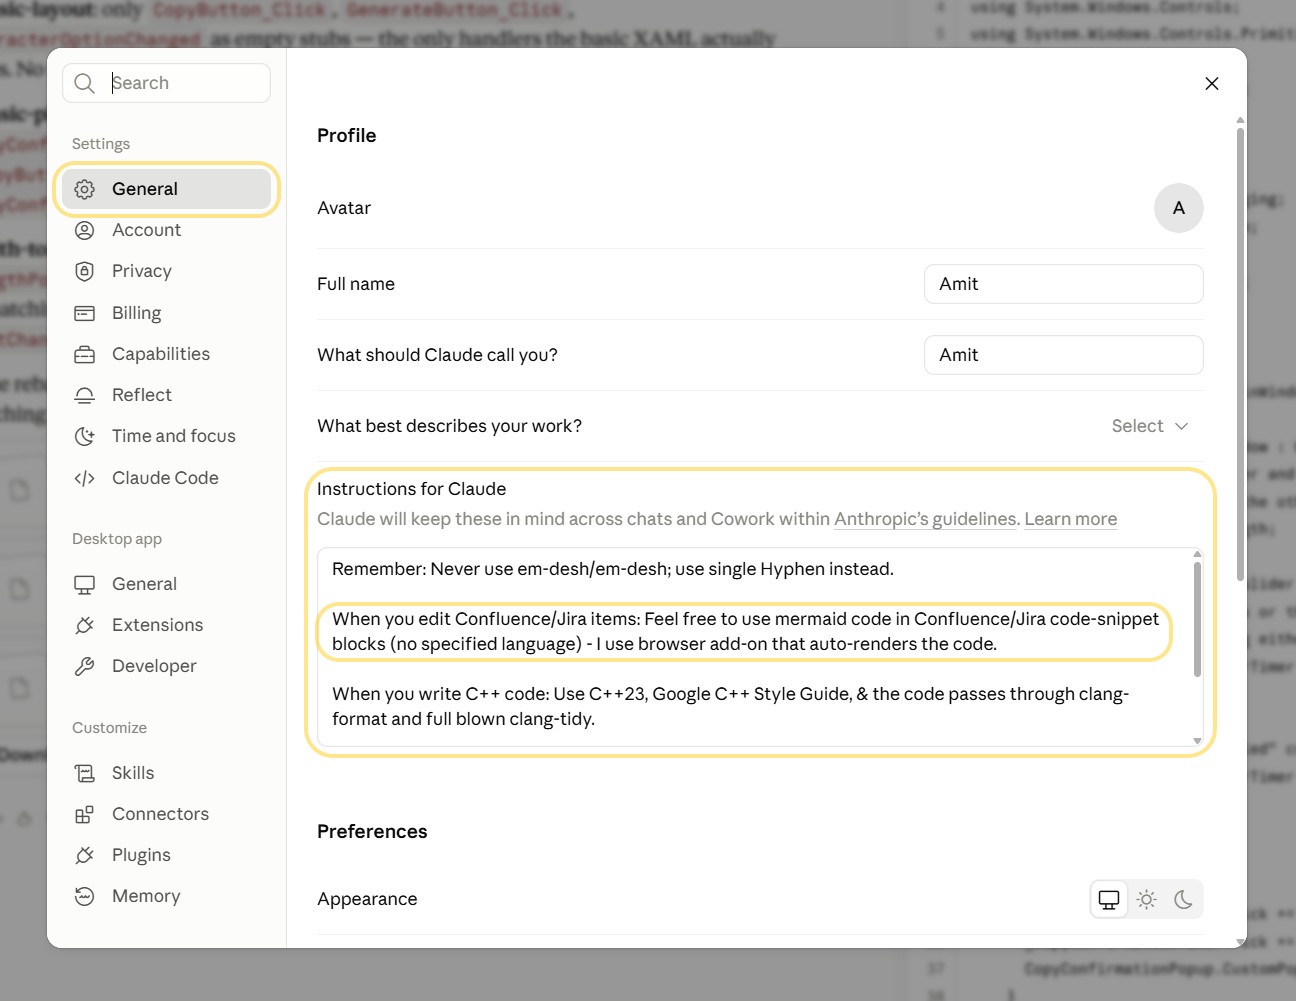Click the Reflect icon in sidebar
Screen dimensions: 1296x1001
click(x=85, y=395)
